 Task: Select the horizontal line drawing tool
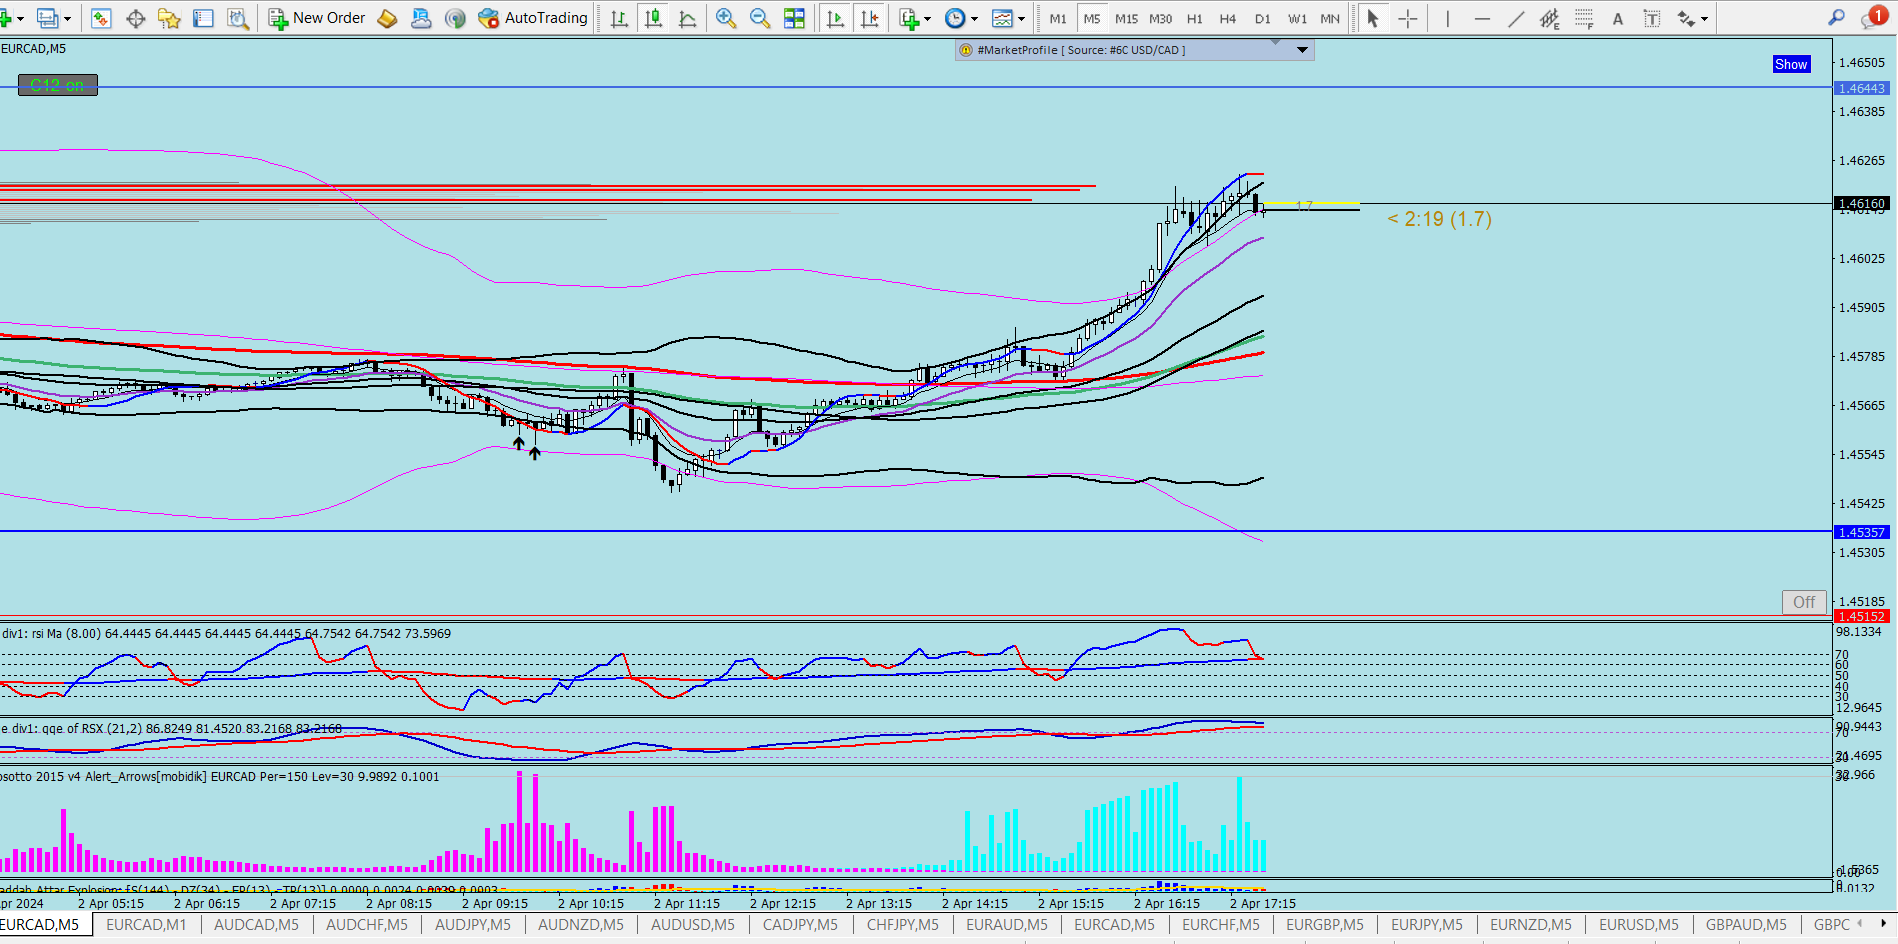pos(1482,18)
